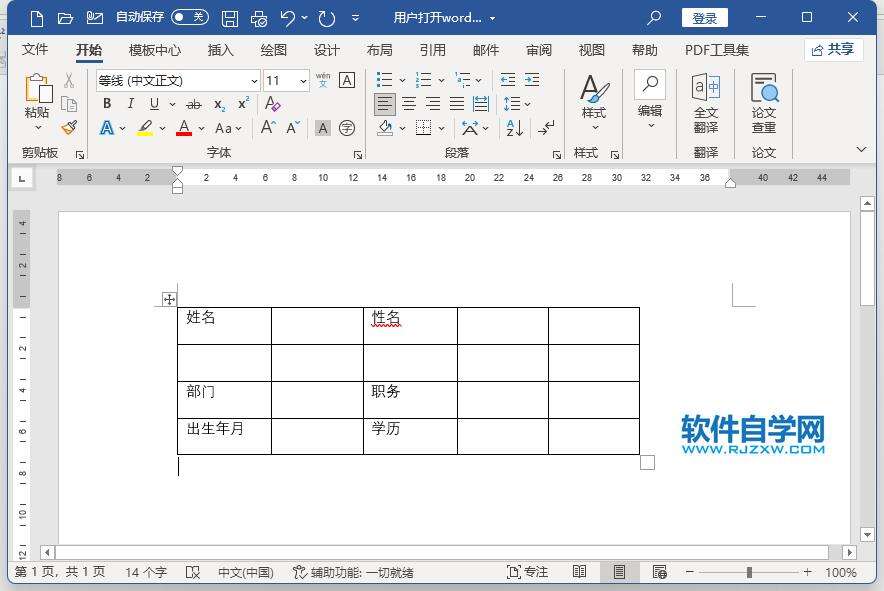Image resolution: width=884 pixels, height=591 pixels.
Task: Toggle Superscript formatting
Action: 244,104
